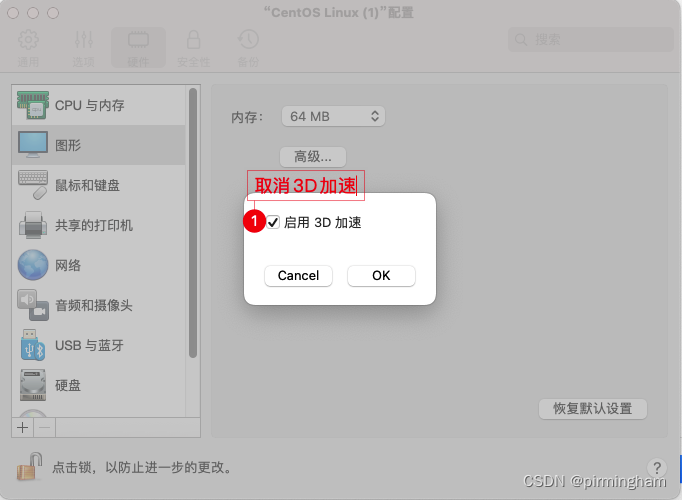Open help with the question mark
The height and width of the screenshot is (500, 682).
(x=657, y=468)
